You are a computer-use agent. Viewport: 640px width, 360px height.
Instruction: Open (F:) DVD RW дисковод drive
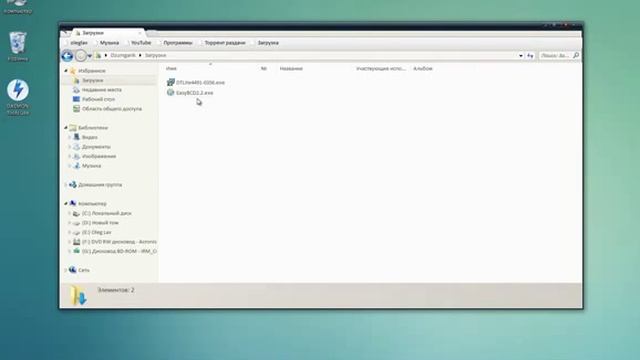click(x=119, y=242)
